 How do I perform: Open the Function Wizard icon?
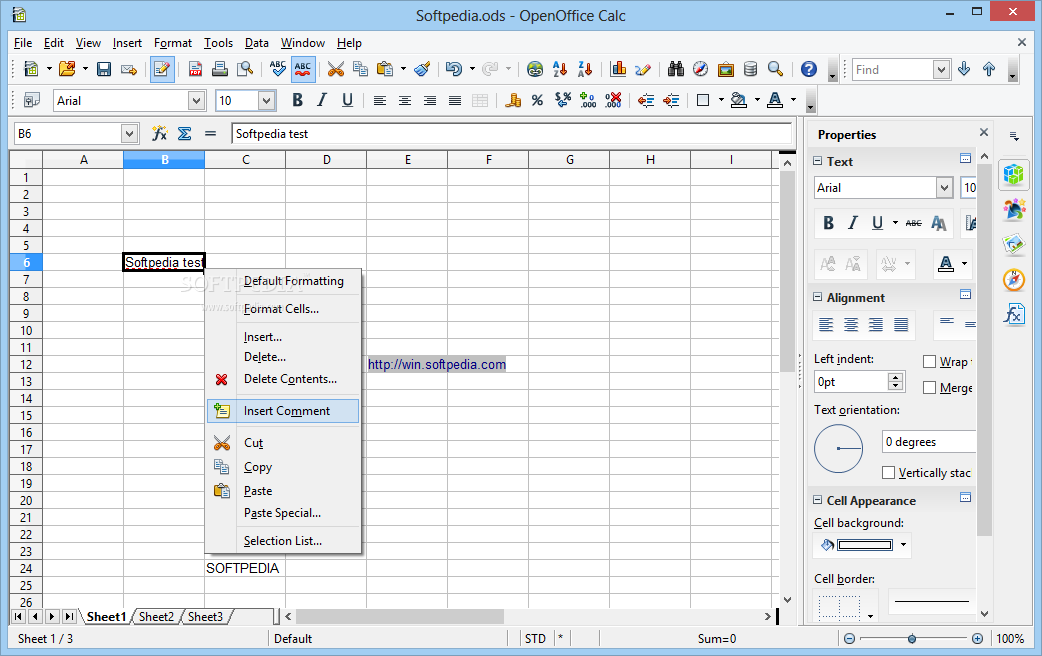pyautogui.click(x=159, y=134)
